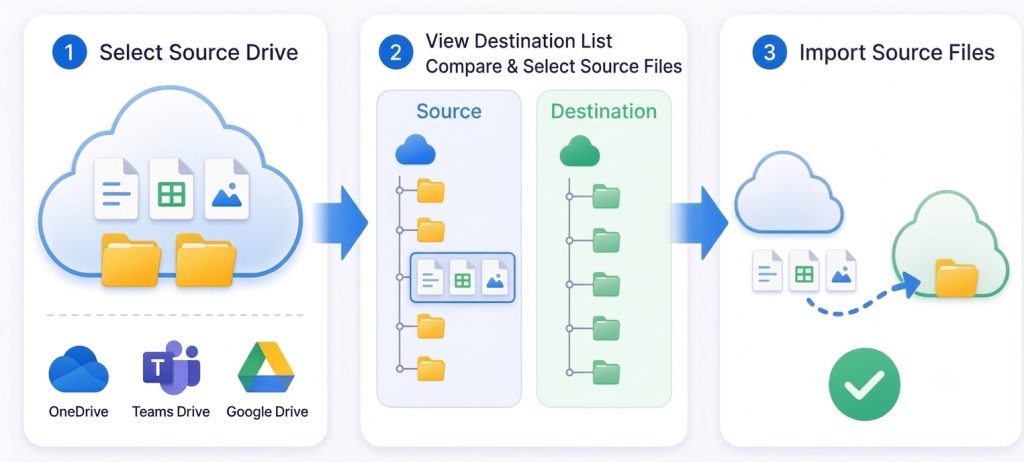Choose the Teams Drive purple icon
The height and width of the screenshot is (462, 1024).
pyautogui.click(x=171, y=367)
